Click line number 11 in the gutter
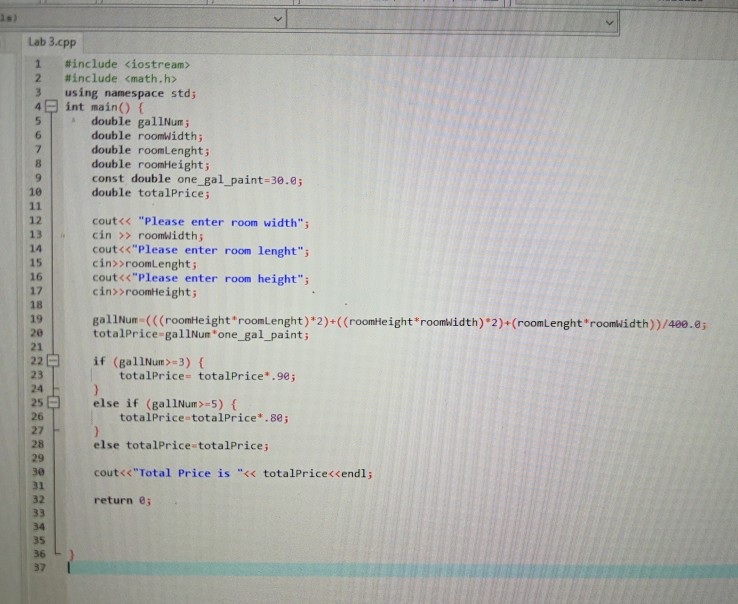Image resolution: width=738 pixels, height=604 pixels. [x=36, y=206]
